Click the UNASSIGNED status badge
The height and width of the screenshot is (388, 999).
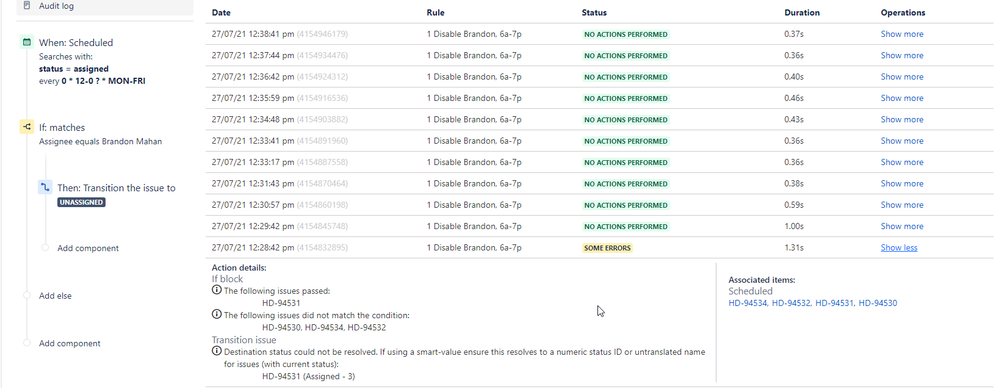(81, 203)
